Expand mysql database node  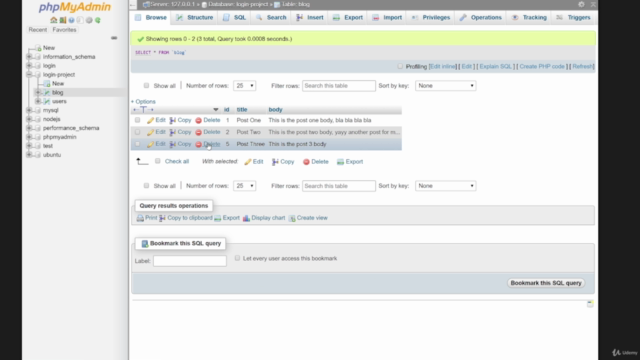(x=29, y=110)
